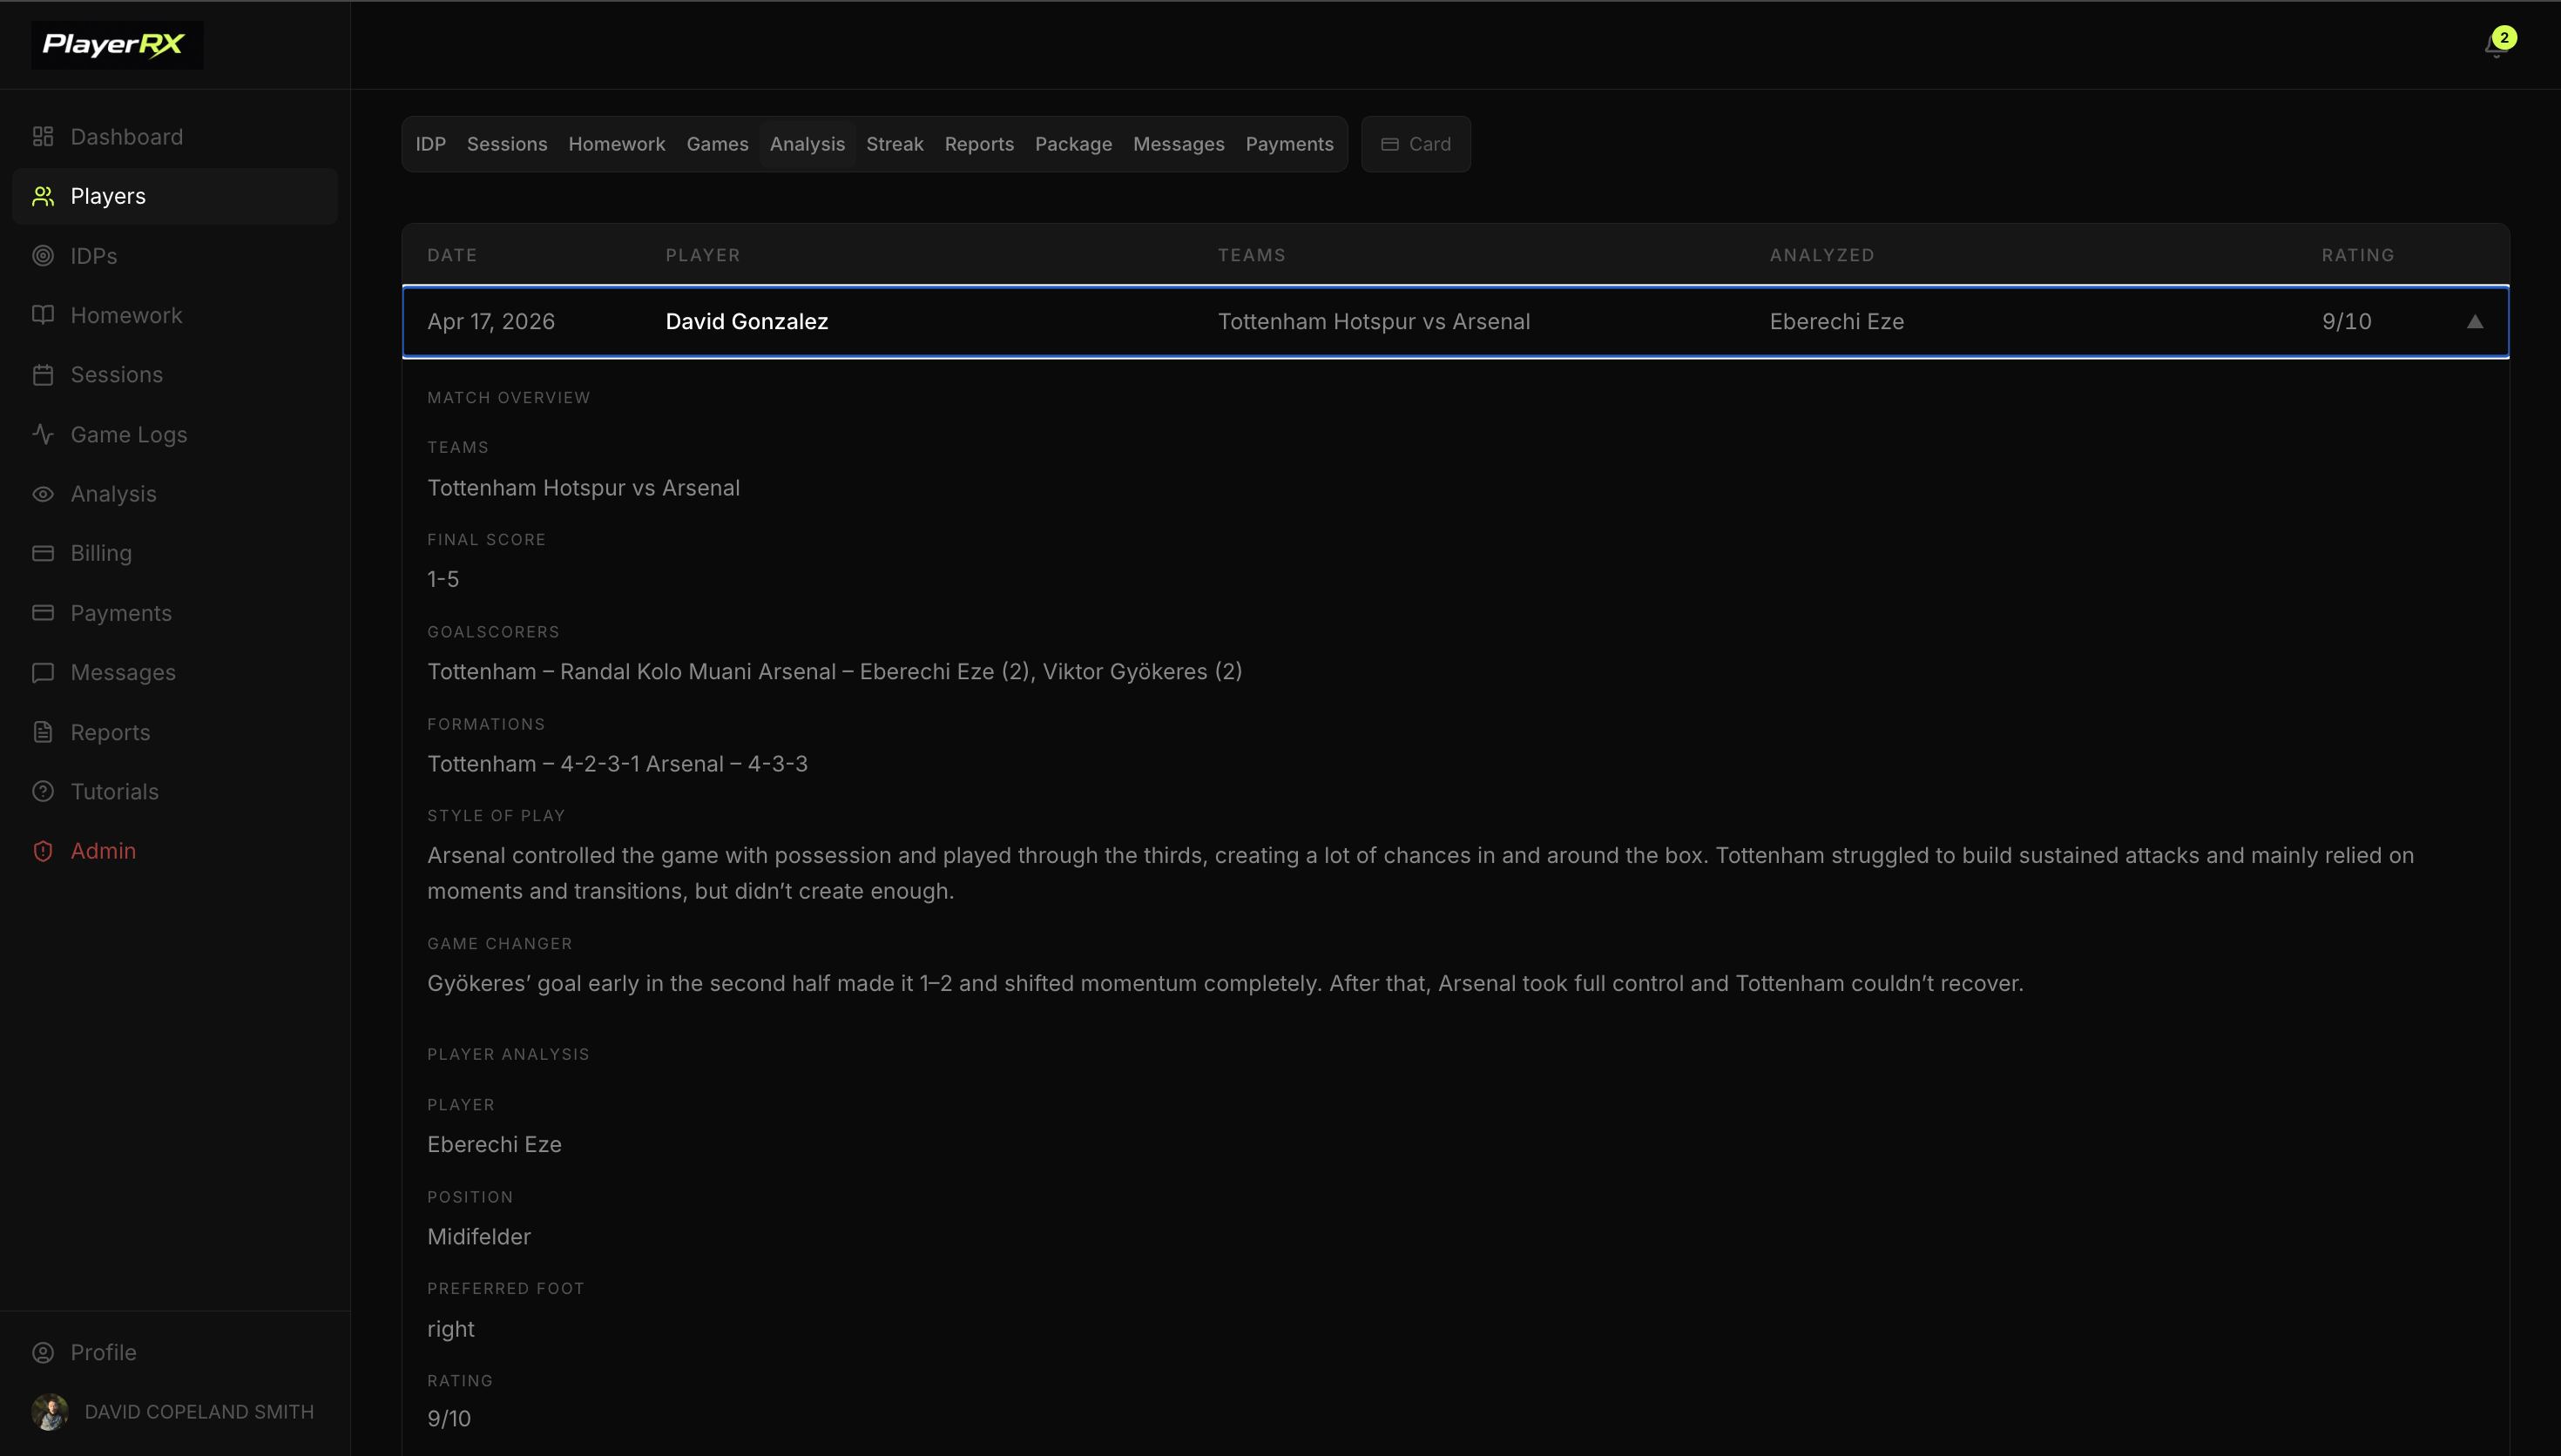Screen dimensions: 2561x1456
Task: Click the ANALYZED column header
Action: click(1822, 255)
